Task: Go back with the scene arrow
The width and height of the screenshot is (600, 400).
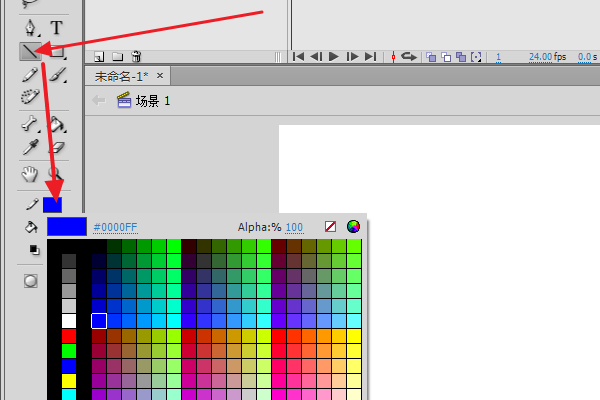Action: [99, 100]
